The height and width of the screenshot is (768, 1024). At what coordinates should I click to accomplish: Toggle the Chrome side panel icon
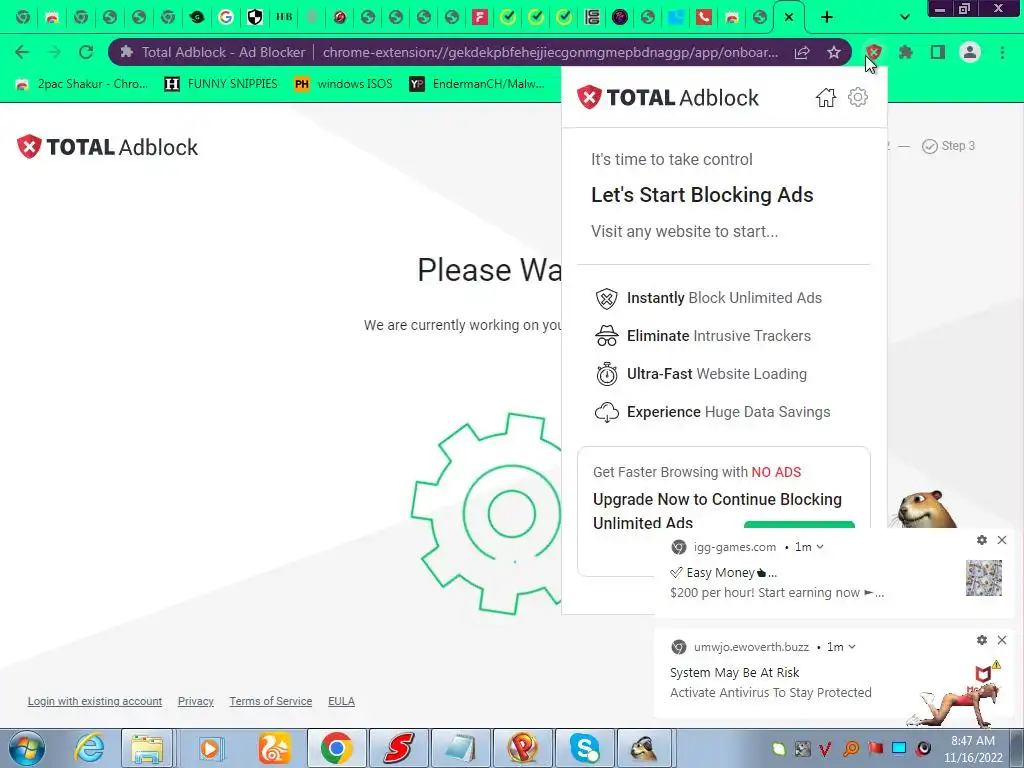pos(938,52)
